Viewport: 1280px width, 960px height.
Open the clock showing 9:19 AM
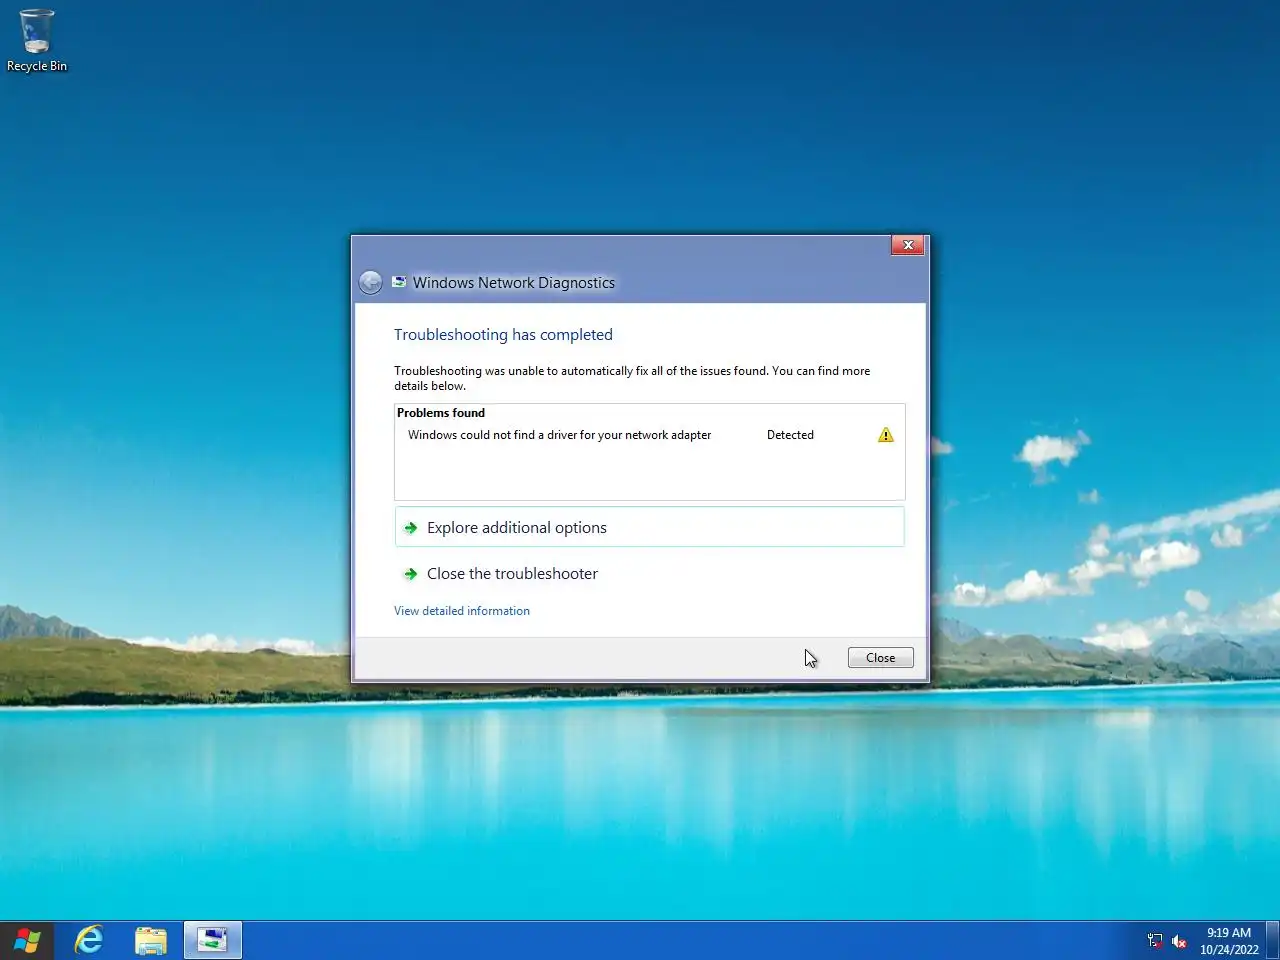tap(1229, 941)
